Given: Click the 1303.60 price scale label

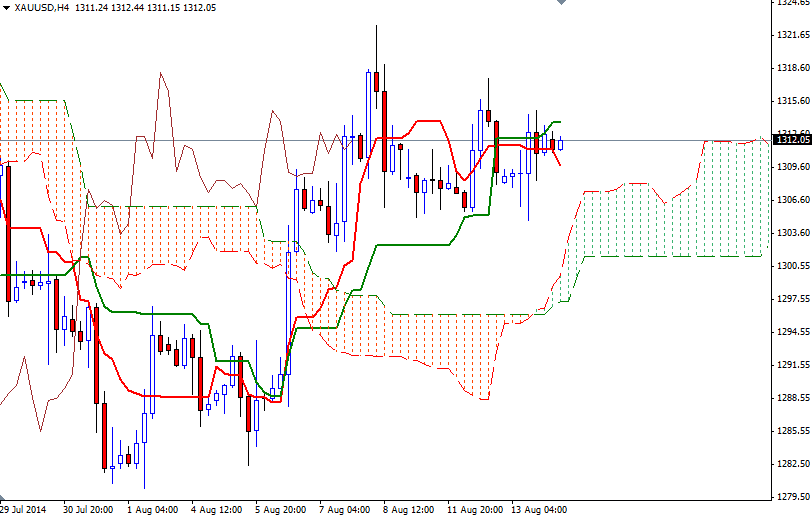Looking at the screenshot, I should click(793, 233).
